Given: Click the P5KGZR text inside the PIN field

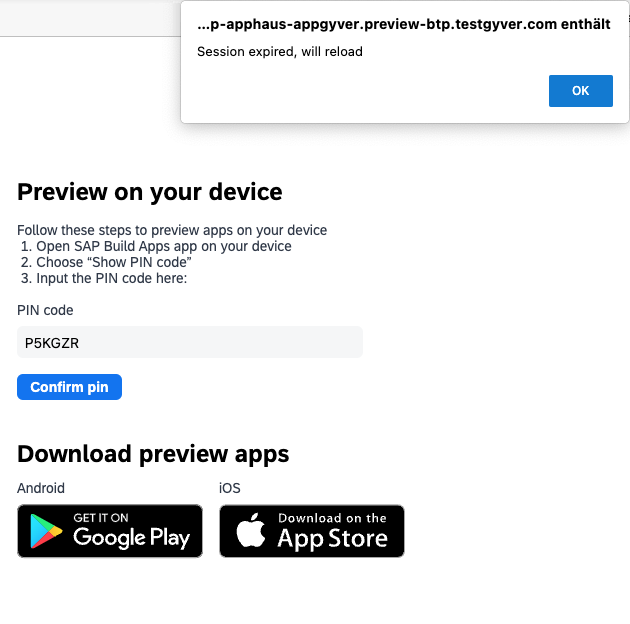Looking at the screenshot, I should (52, 343).
